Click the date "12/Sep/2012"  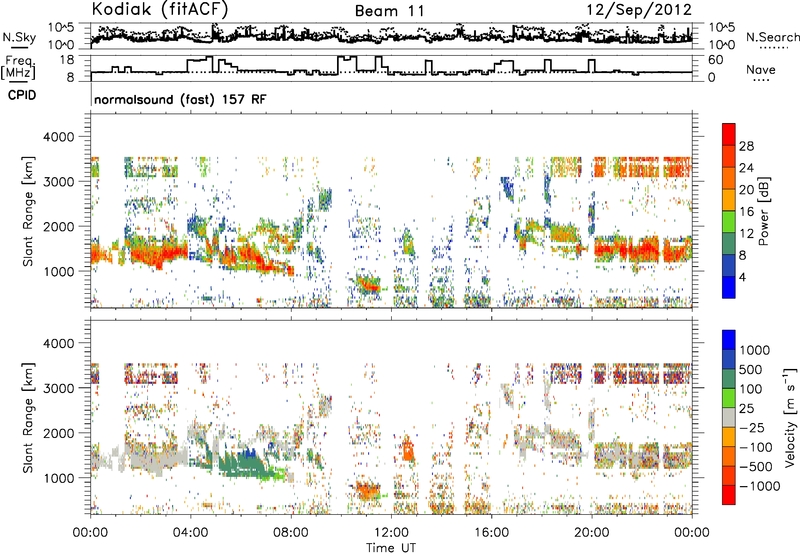(639, 10)
